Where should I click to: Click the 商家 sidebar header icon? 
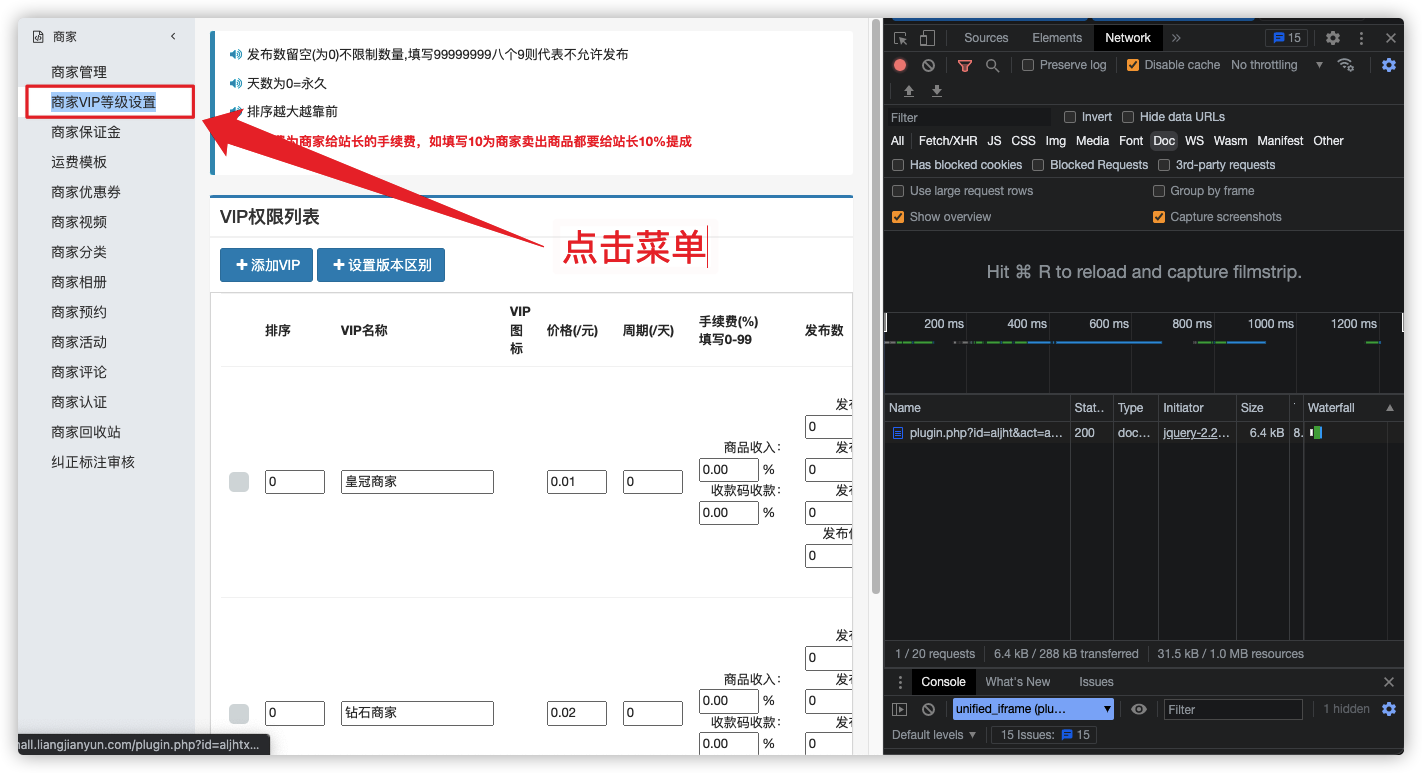point(38,36)
